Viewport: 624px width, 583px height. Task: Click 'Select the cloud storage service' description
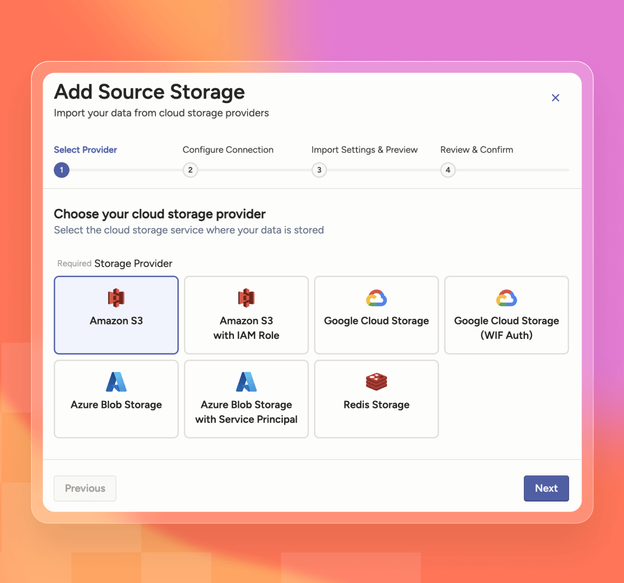(x=189, y=230)
